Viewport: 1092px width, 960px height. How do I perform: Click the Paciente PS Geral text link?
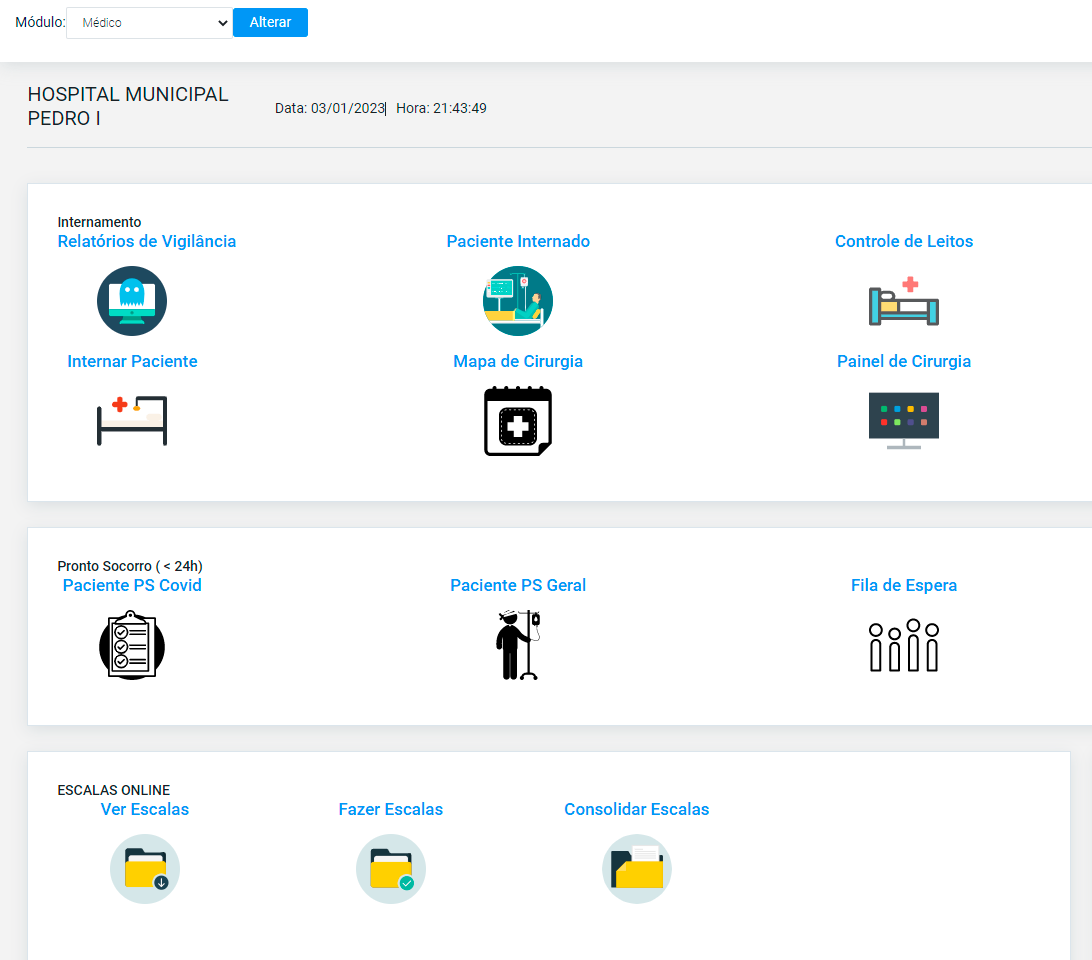(x=518, y=585)
